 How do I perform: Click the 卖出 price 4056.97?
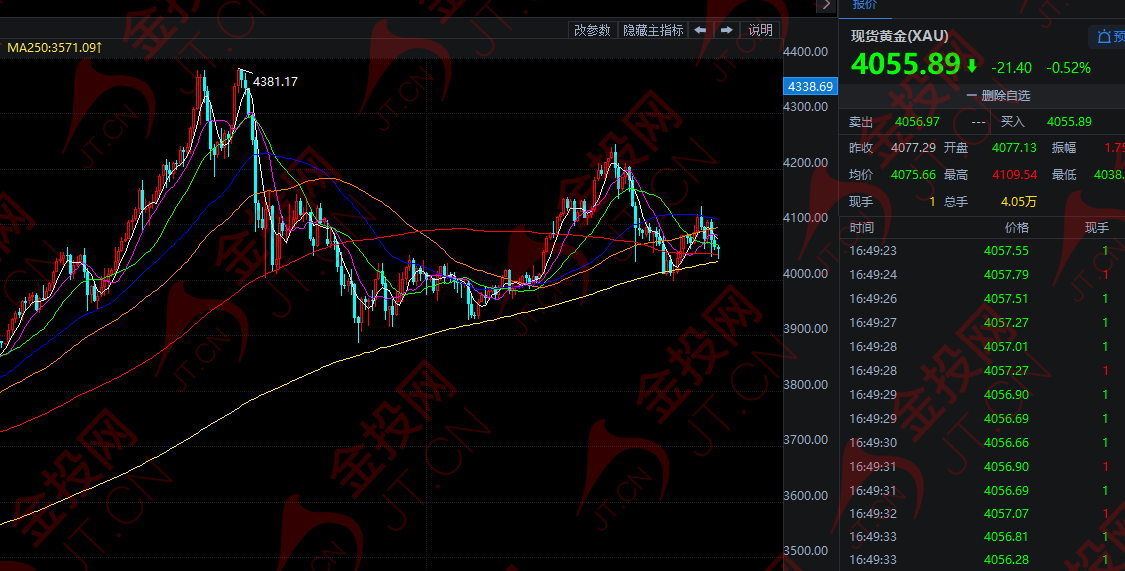click(917, 122)
